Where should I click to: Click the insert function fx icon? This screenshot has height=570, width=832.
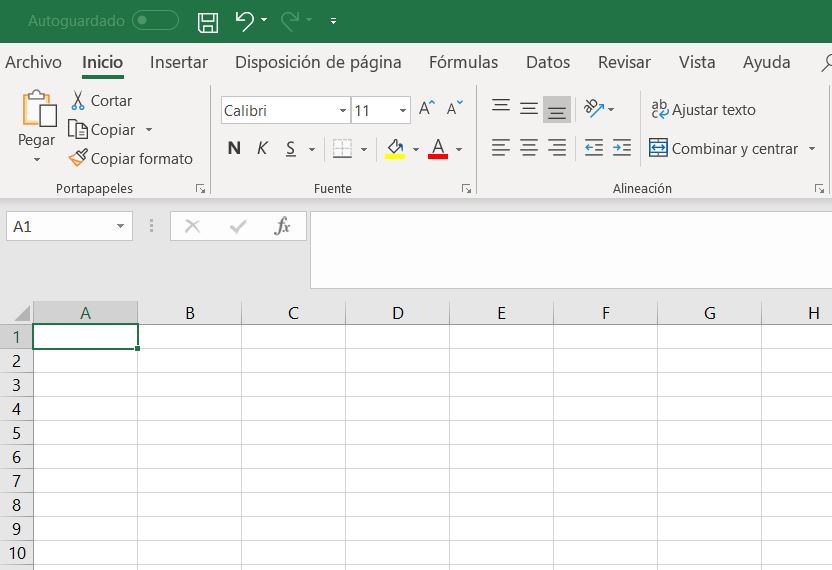tap(283, 226)
